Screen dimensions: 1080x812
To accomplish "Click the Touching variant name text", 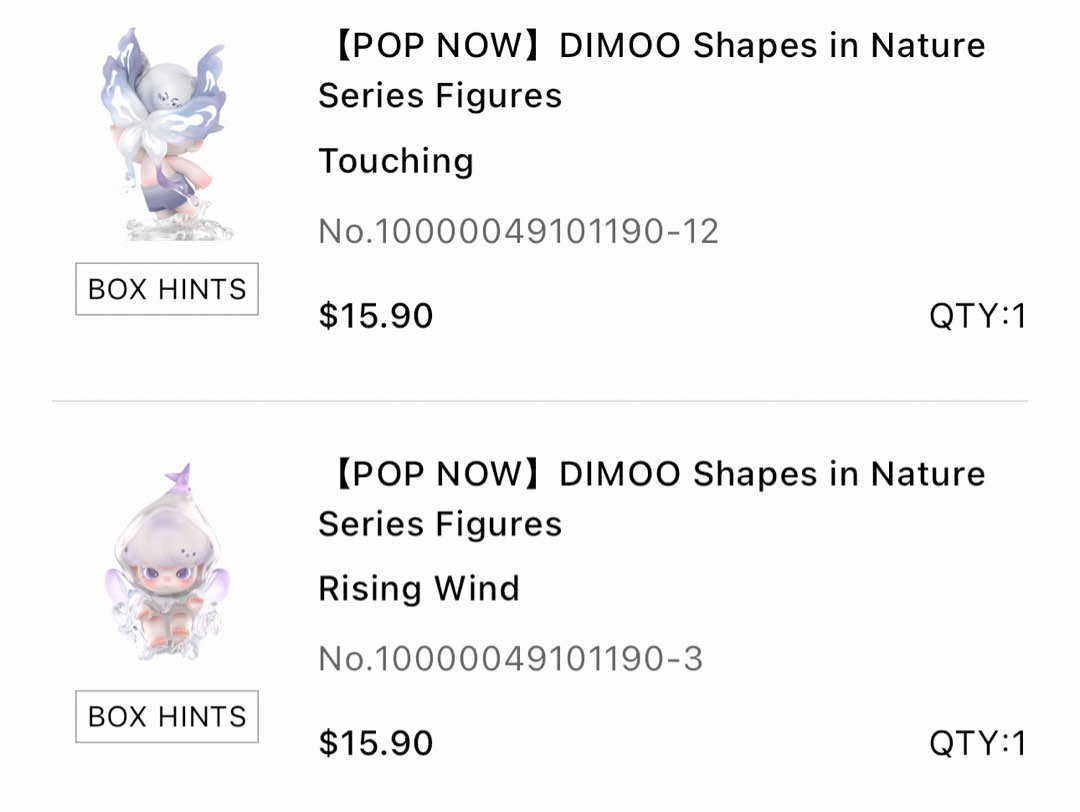I will (395, 160).
